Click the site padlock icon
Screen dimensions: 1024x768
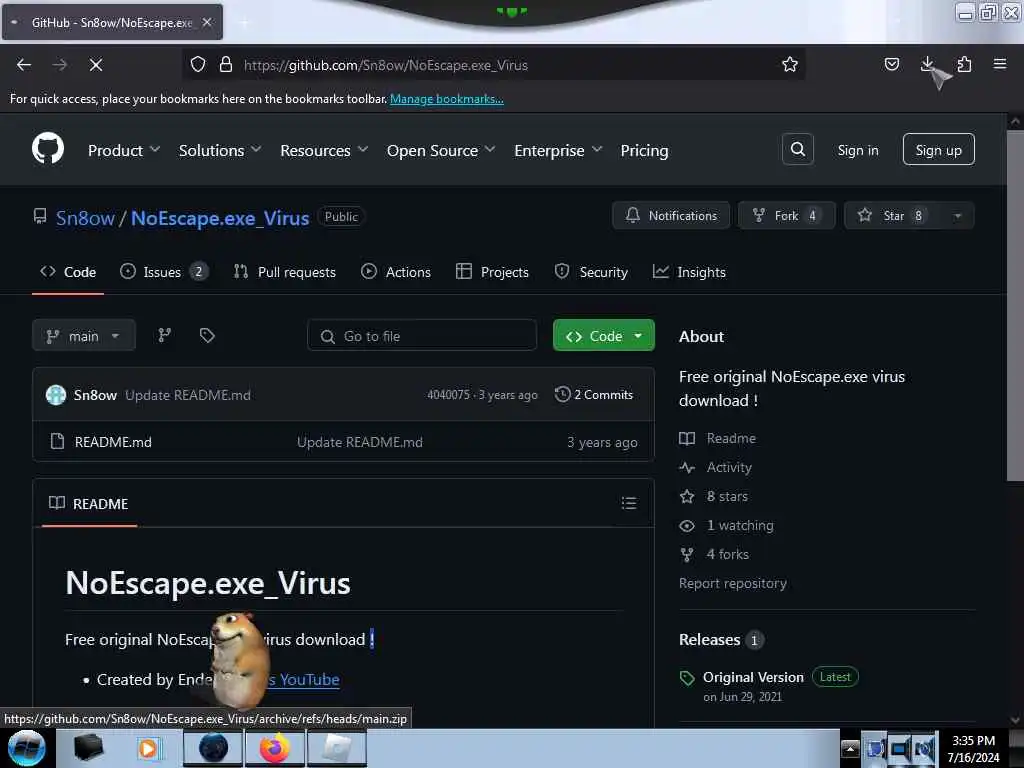point(226,64)
